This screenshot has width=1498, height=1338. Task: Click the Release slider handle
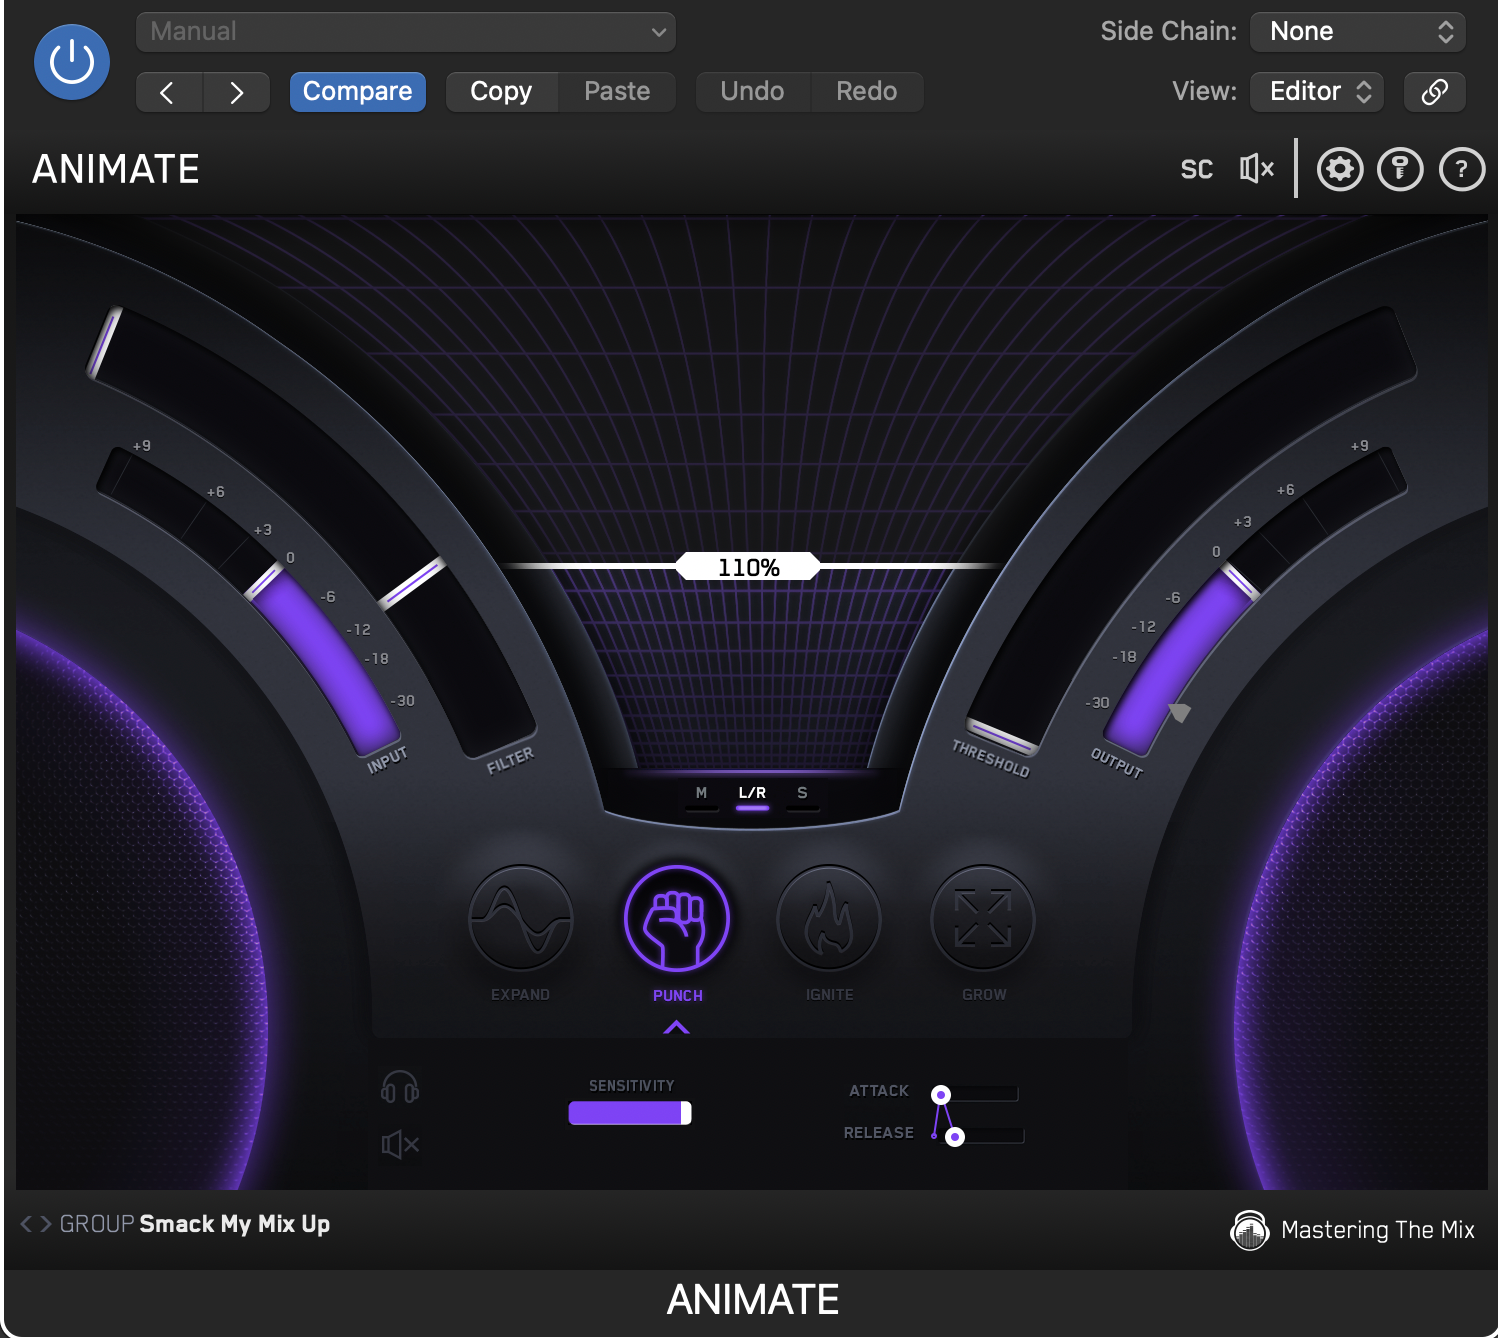coord(955,1137)
